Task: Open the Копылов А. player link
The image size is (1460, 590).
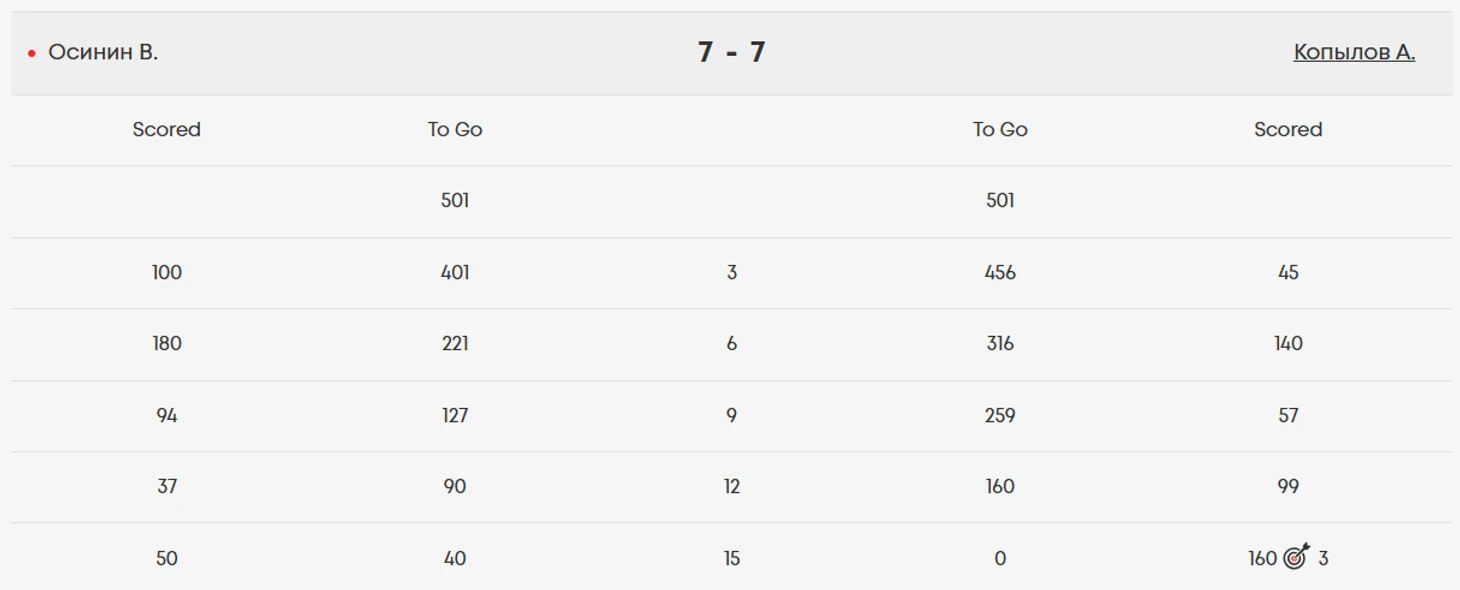Action: point(1354,52)
